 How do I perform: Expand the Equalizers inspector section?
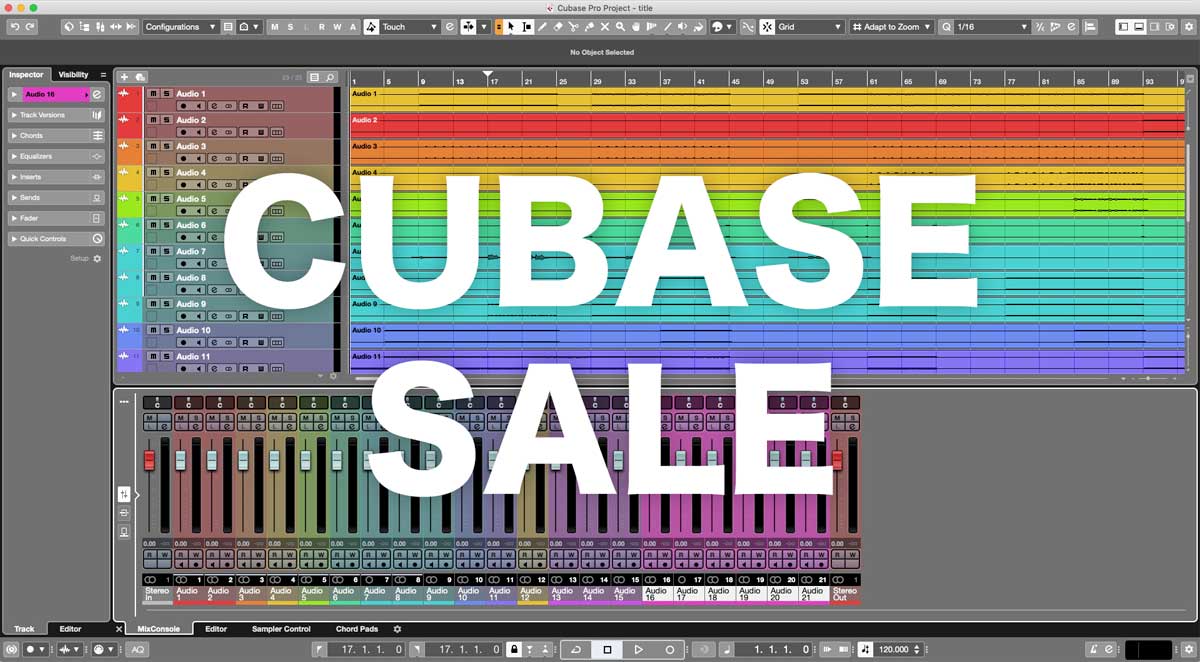(56, 156)
